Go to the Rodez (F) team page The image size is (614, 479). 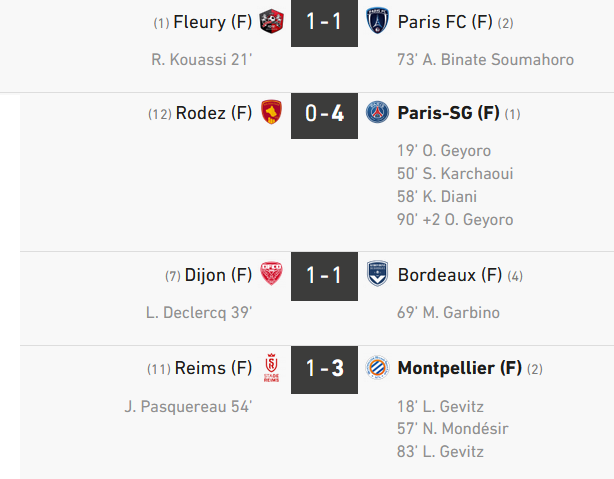coord(214,113)
